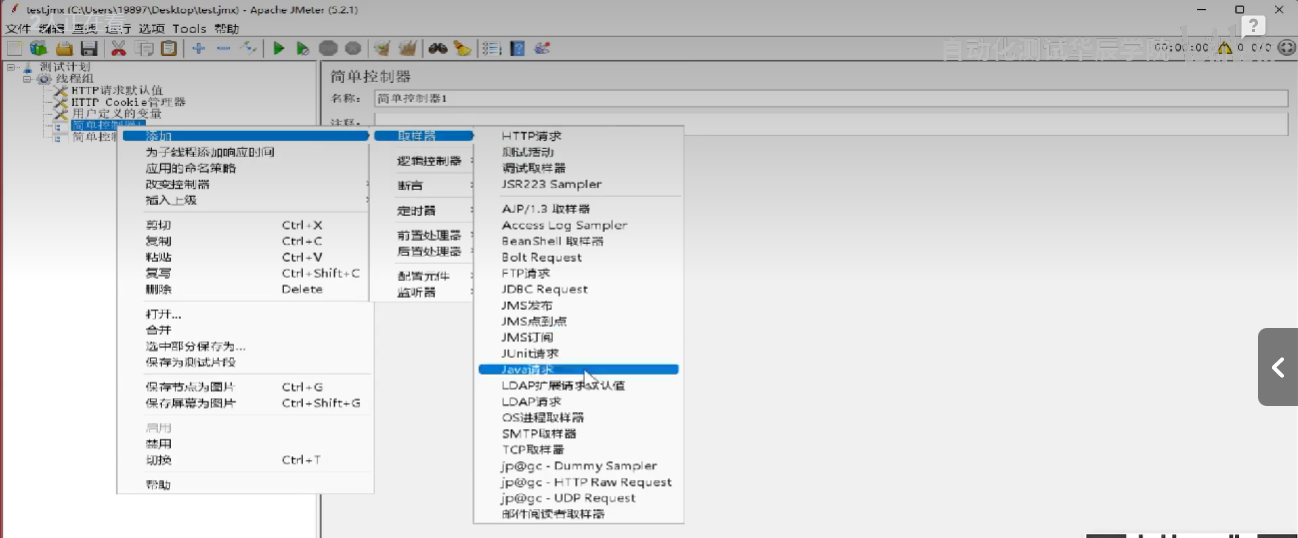This screenshot has height=538, width=1298.
Task: Click the Paste clipboard toolbar icon
Action: pos(170,48)
